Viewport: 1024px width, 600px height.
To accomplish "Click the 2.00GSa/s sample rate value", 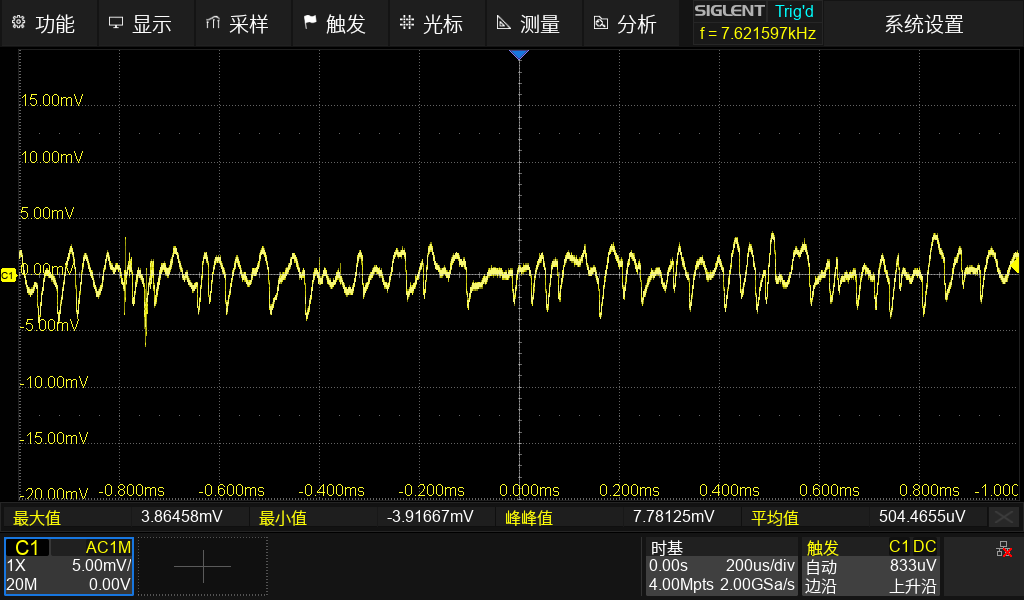I will (758, 584).
